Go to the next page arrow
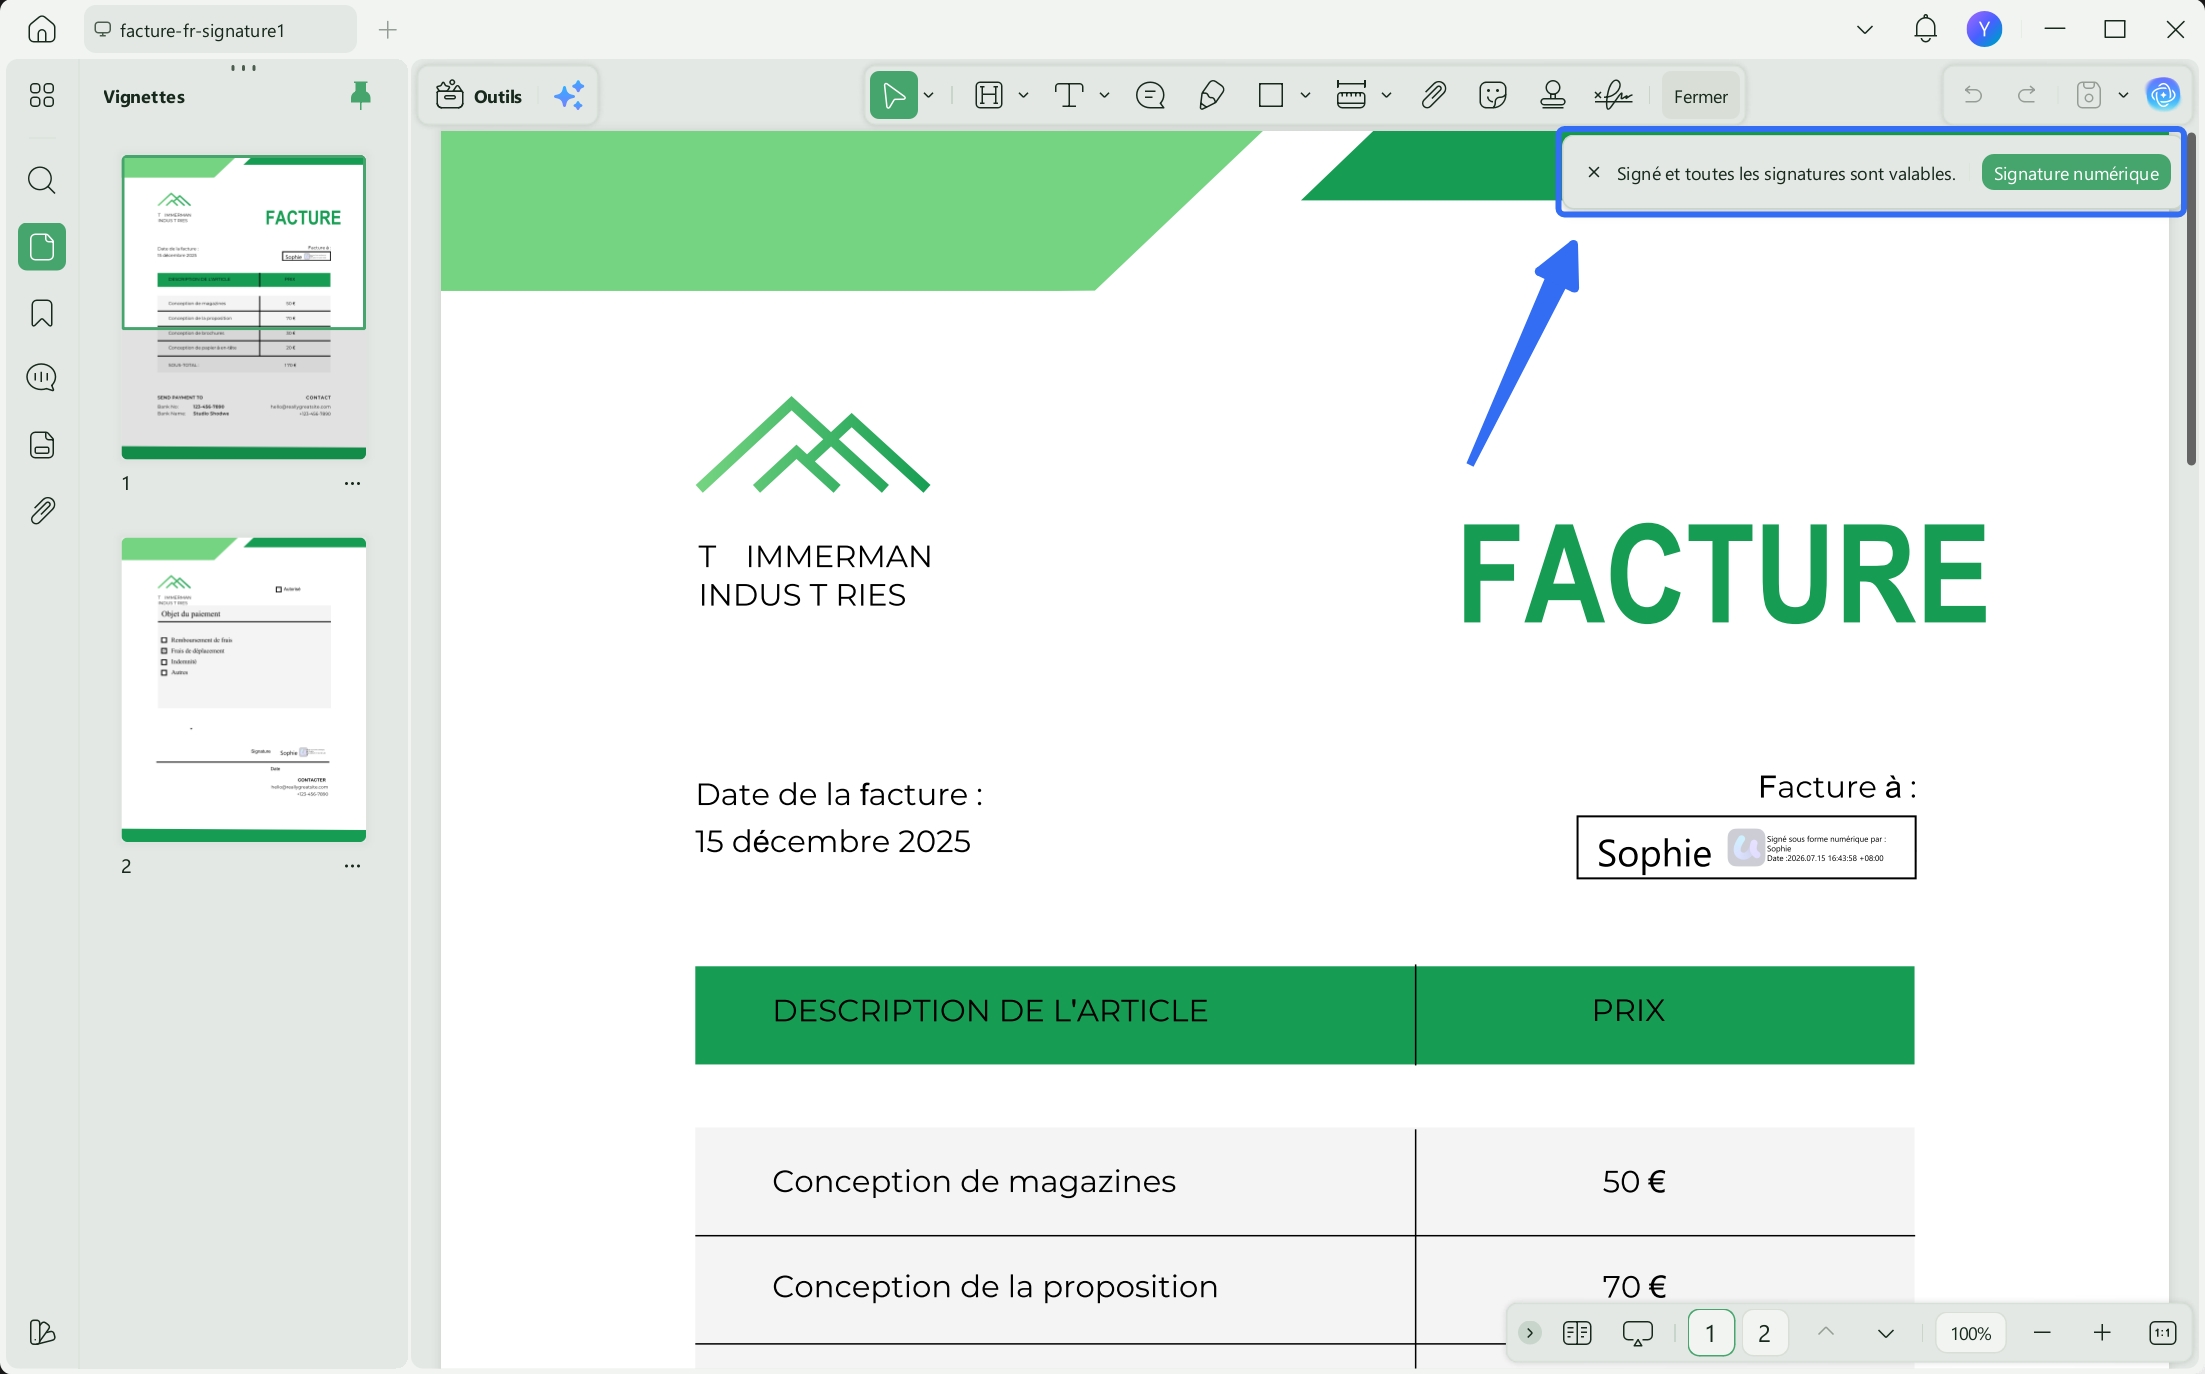The image size is (2205, 1374). pyautogui.click(x=1886, y=1333)
